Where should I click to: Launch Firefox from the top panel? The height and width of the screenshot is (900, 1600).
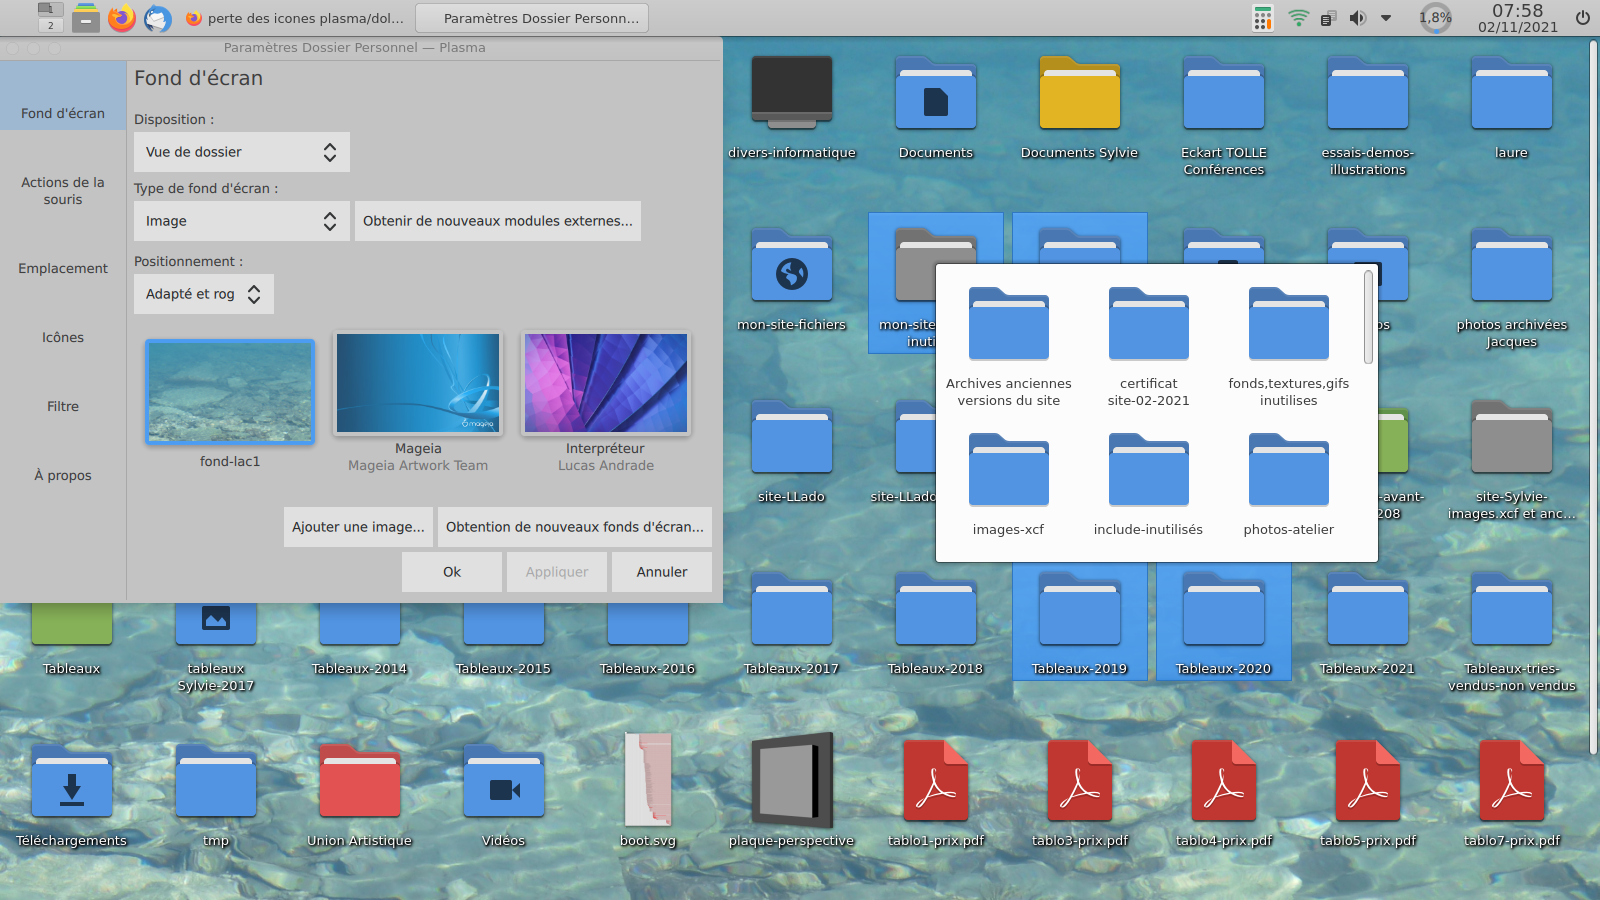122,18
